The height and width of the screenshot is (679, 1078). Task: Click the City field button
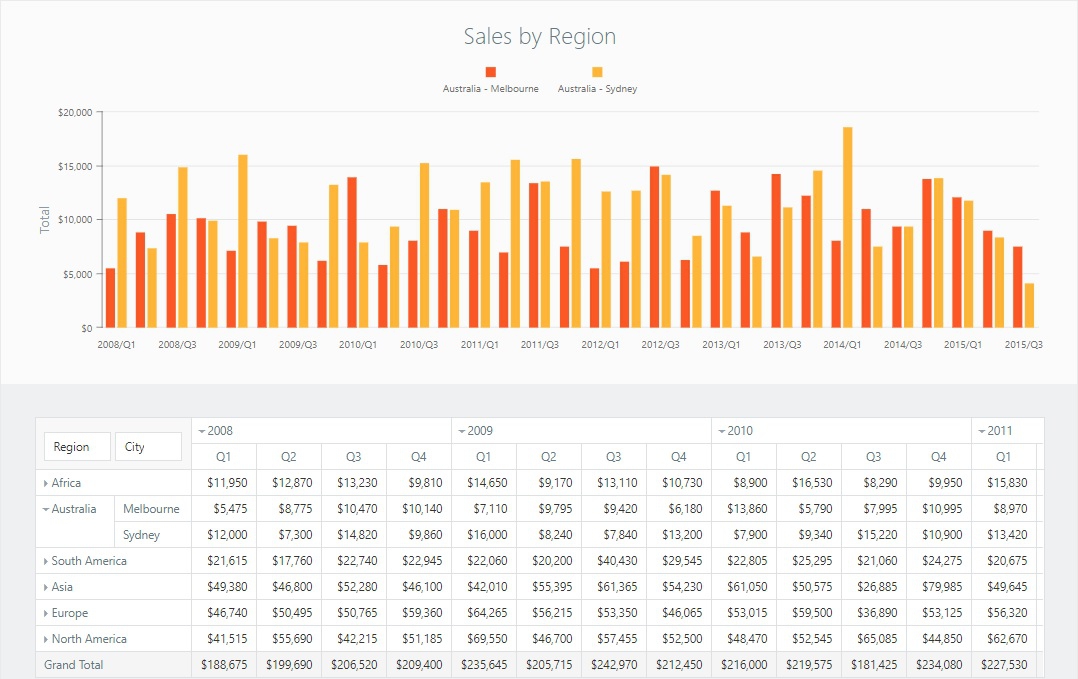click(147, 447)
